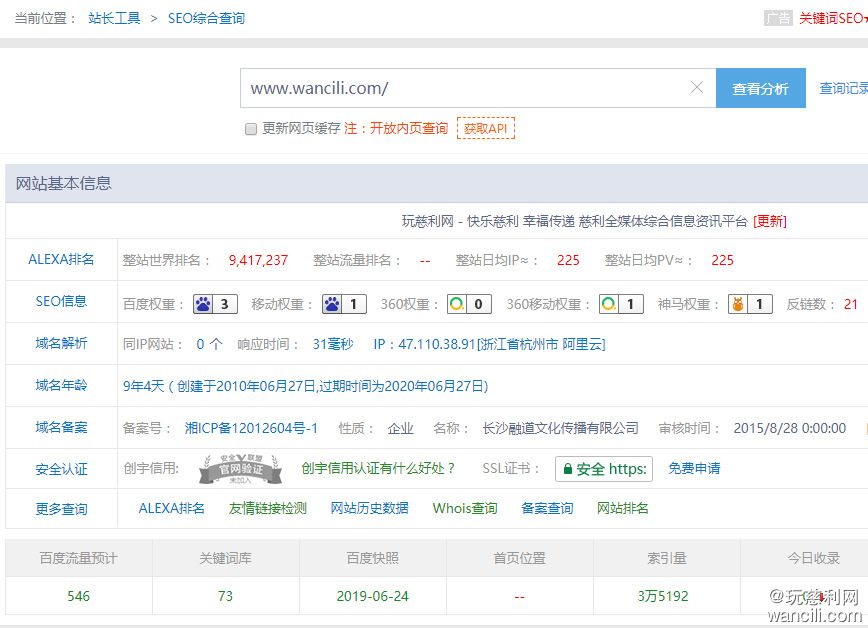868x628 pixels.
Task: Open the 备案查询 link
Action: 547,508
